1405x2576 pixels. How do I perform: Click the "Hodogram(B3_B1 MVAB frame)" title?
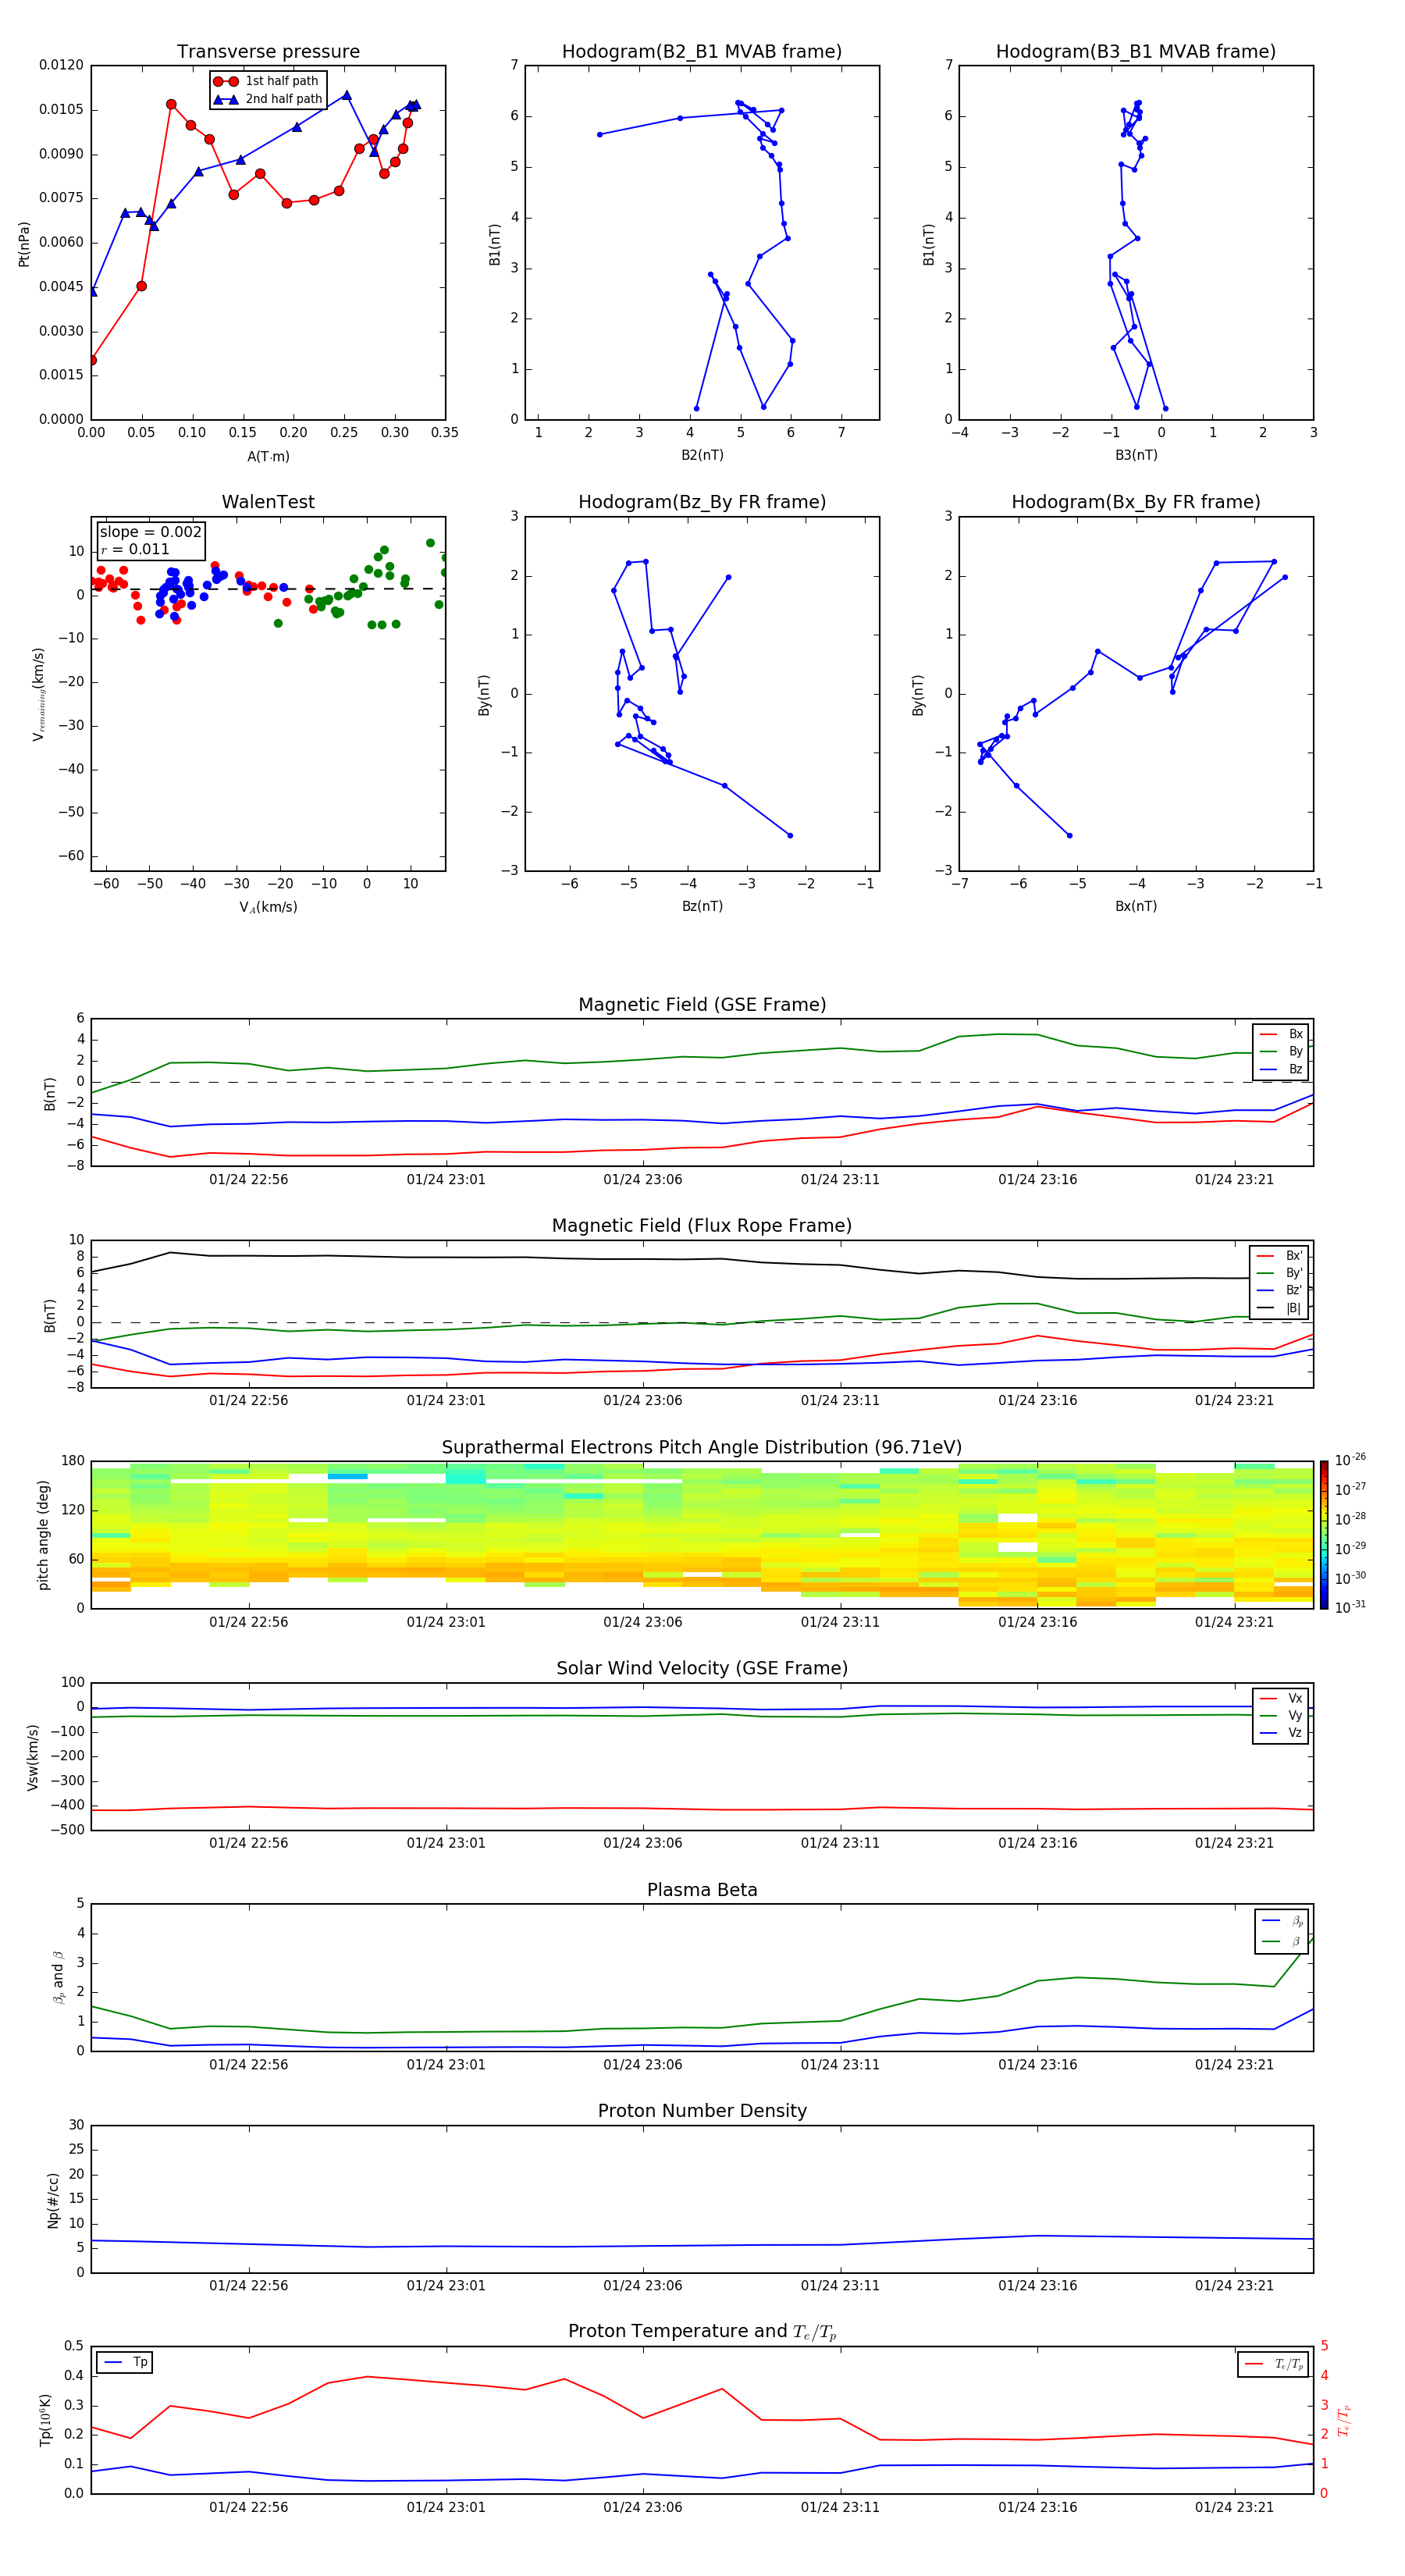click(1136, 52)
